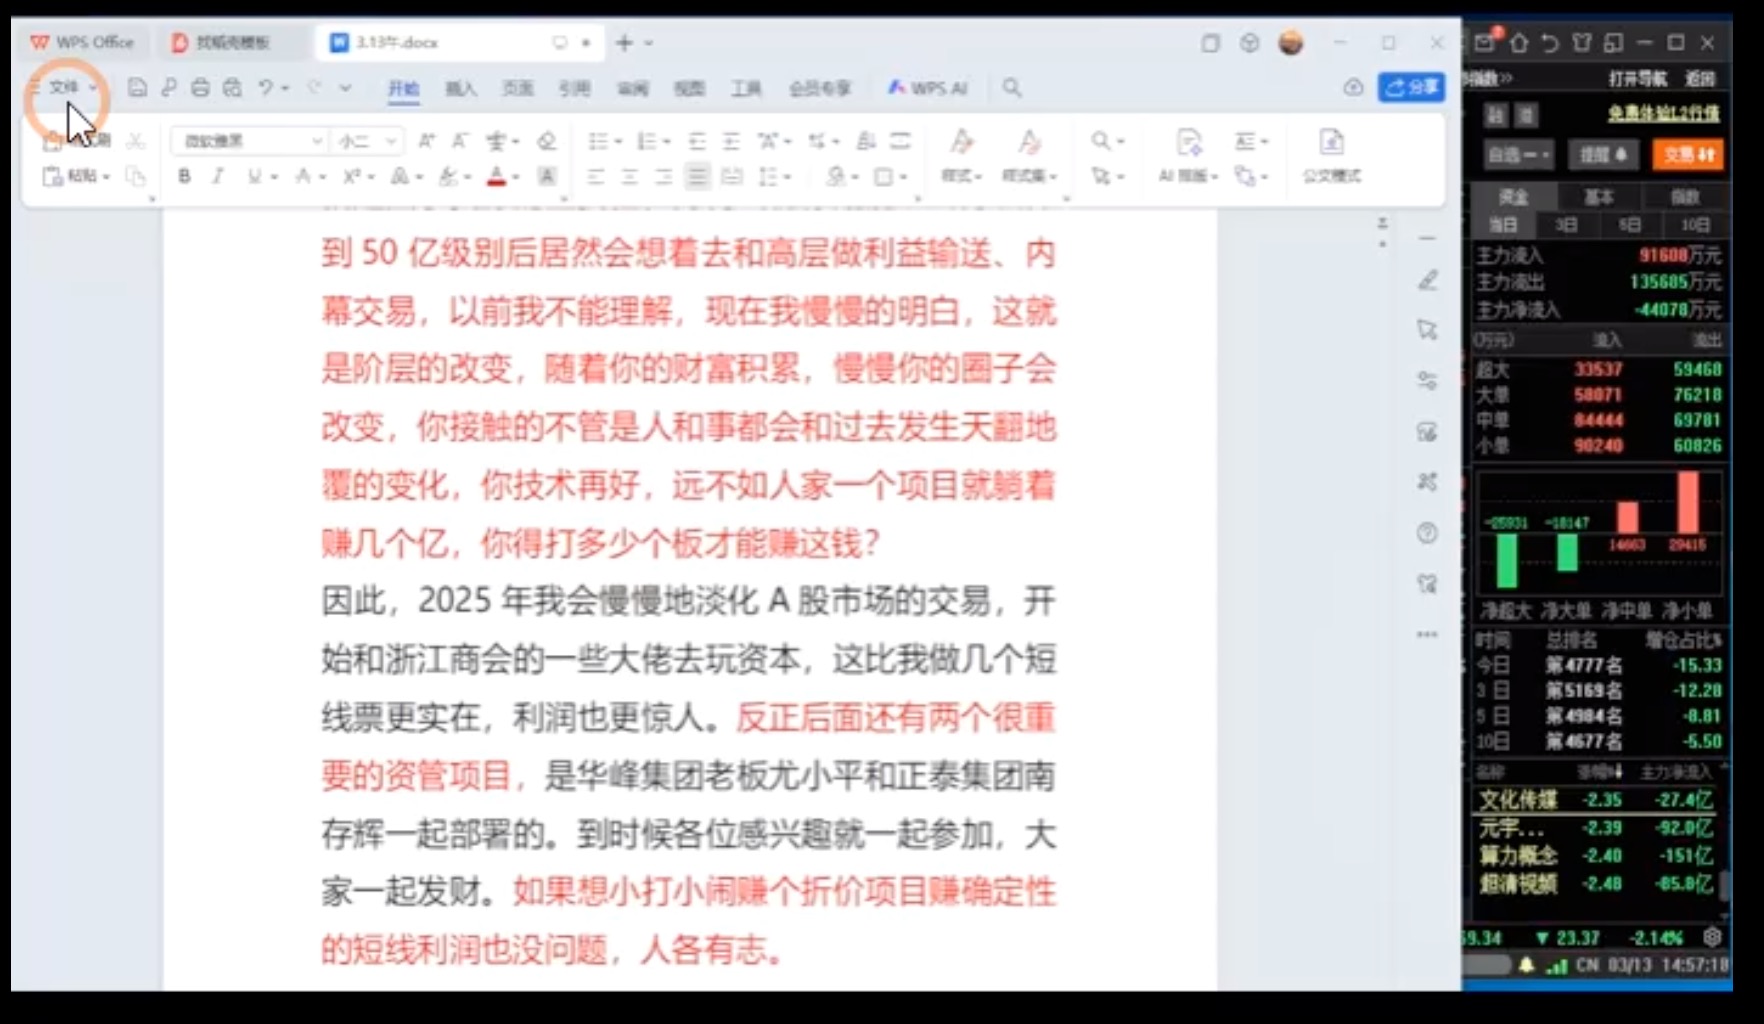
Task: Enable 公文模式 document mode
Action: 1331,158
